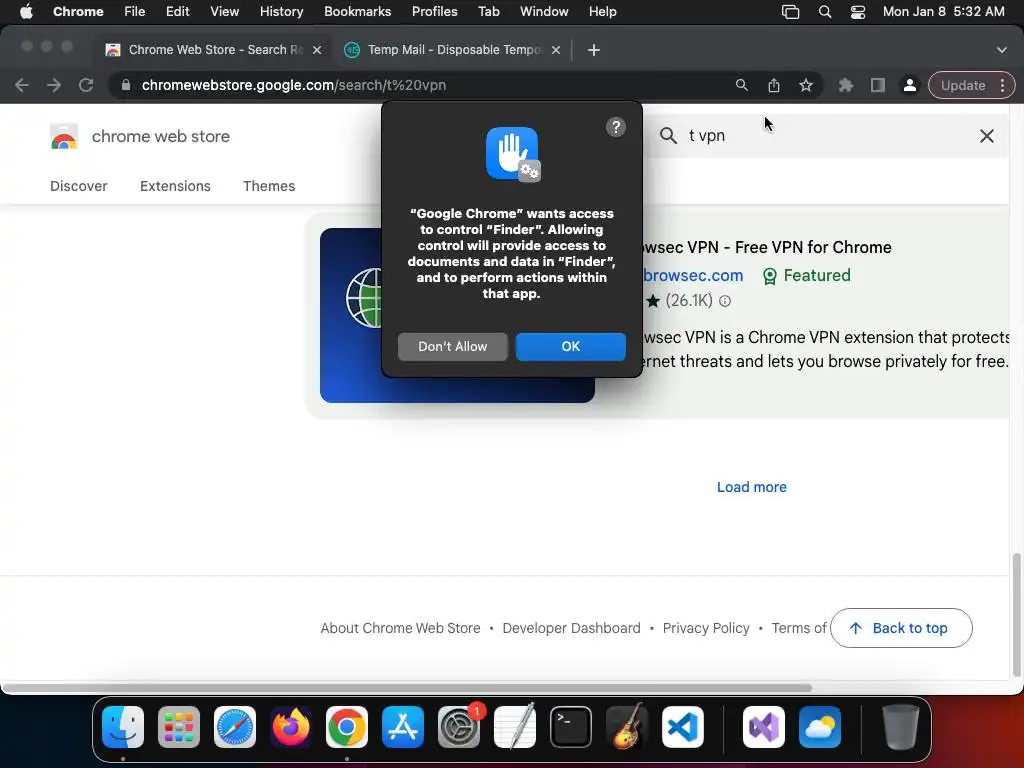Viewport: 1024px width, 768px height.
Task: Open Safari from the Dock
Action: click(x=235, y=727)
